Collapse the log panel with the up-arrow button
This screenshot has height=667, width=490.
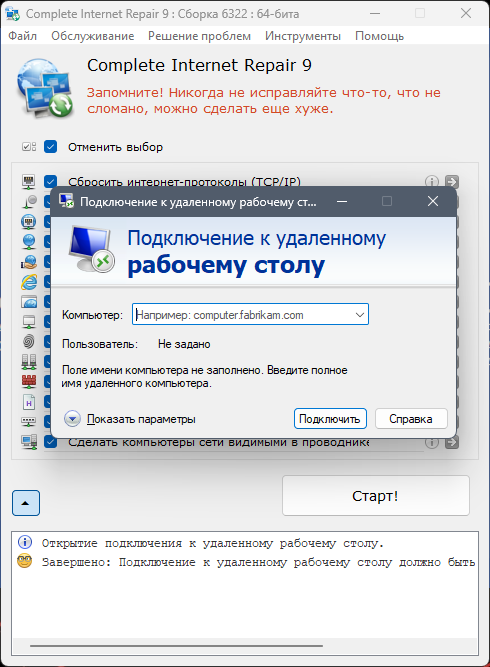tap(26, 503)
